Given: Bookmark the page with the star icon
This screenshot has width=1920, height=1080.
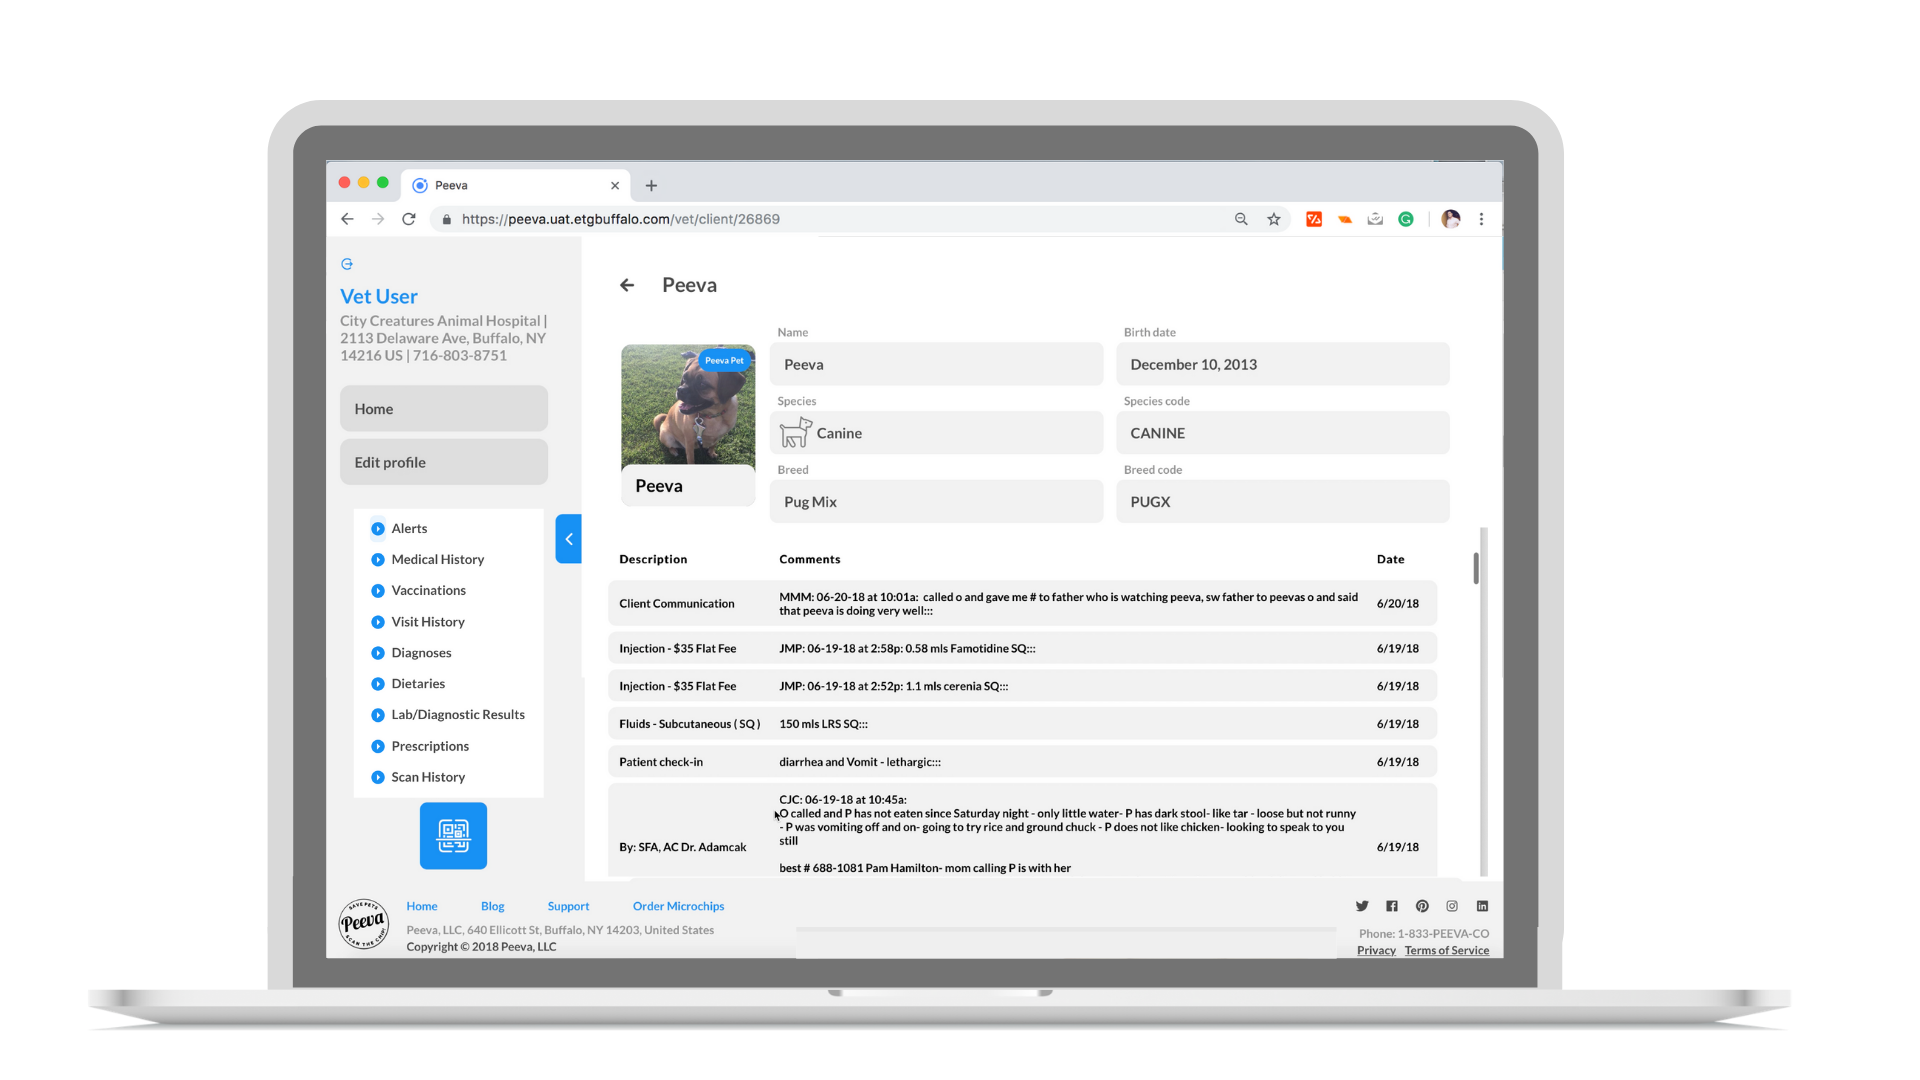Looking at the screenshot, I should [x=1274, y=219].
